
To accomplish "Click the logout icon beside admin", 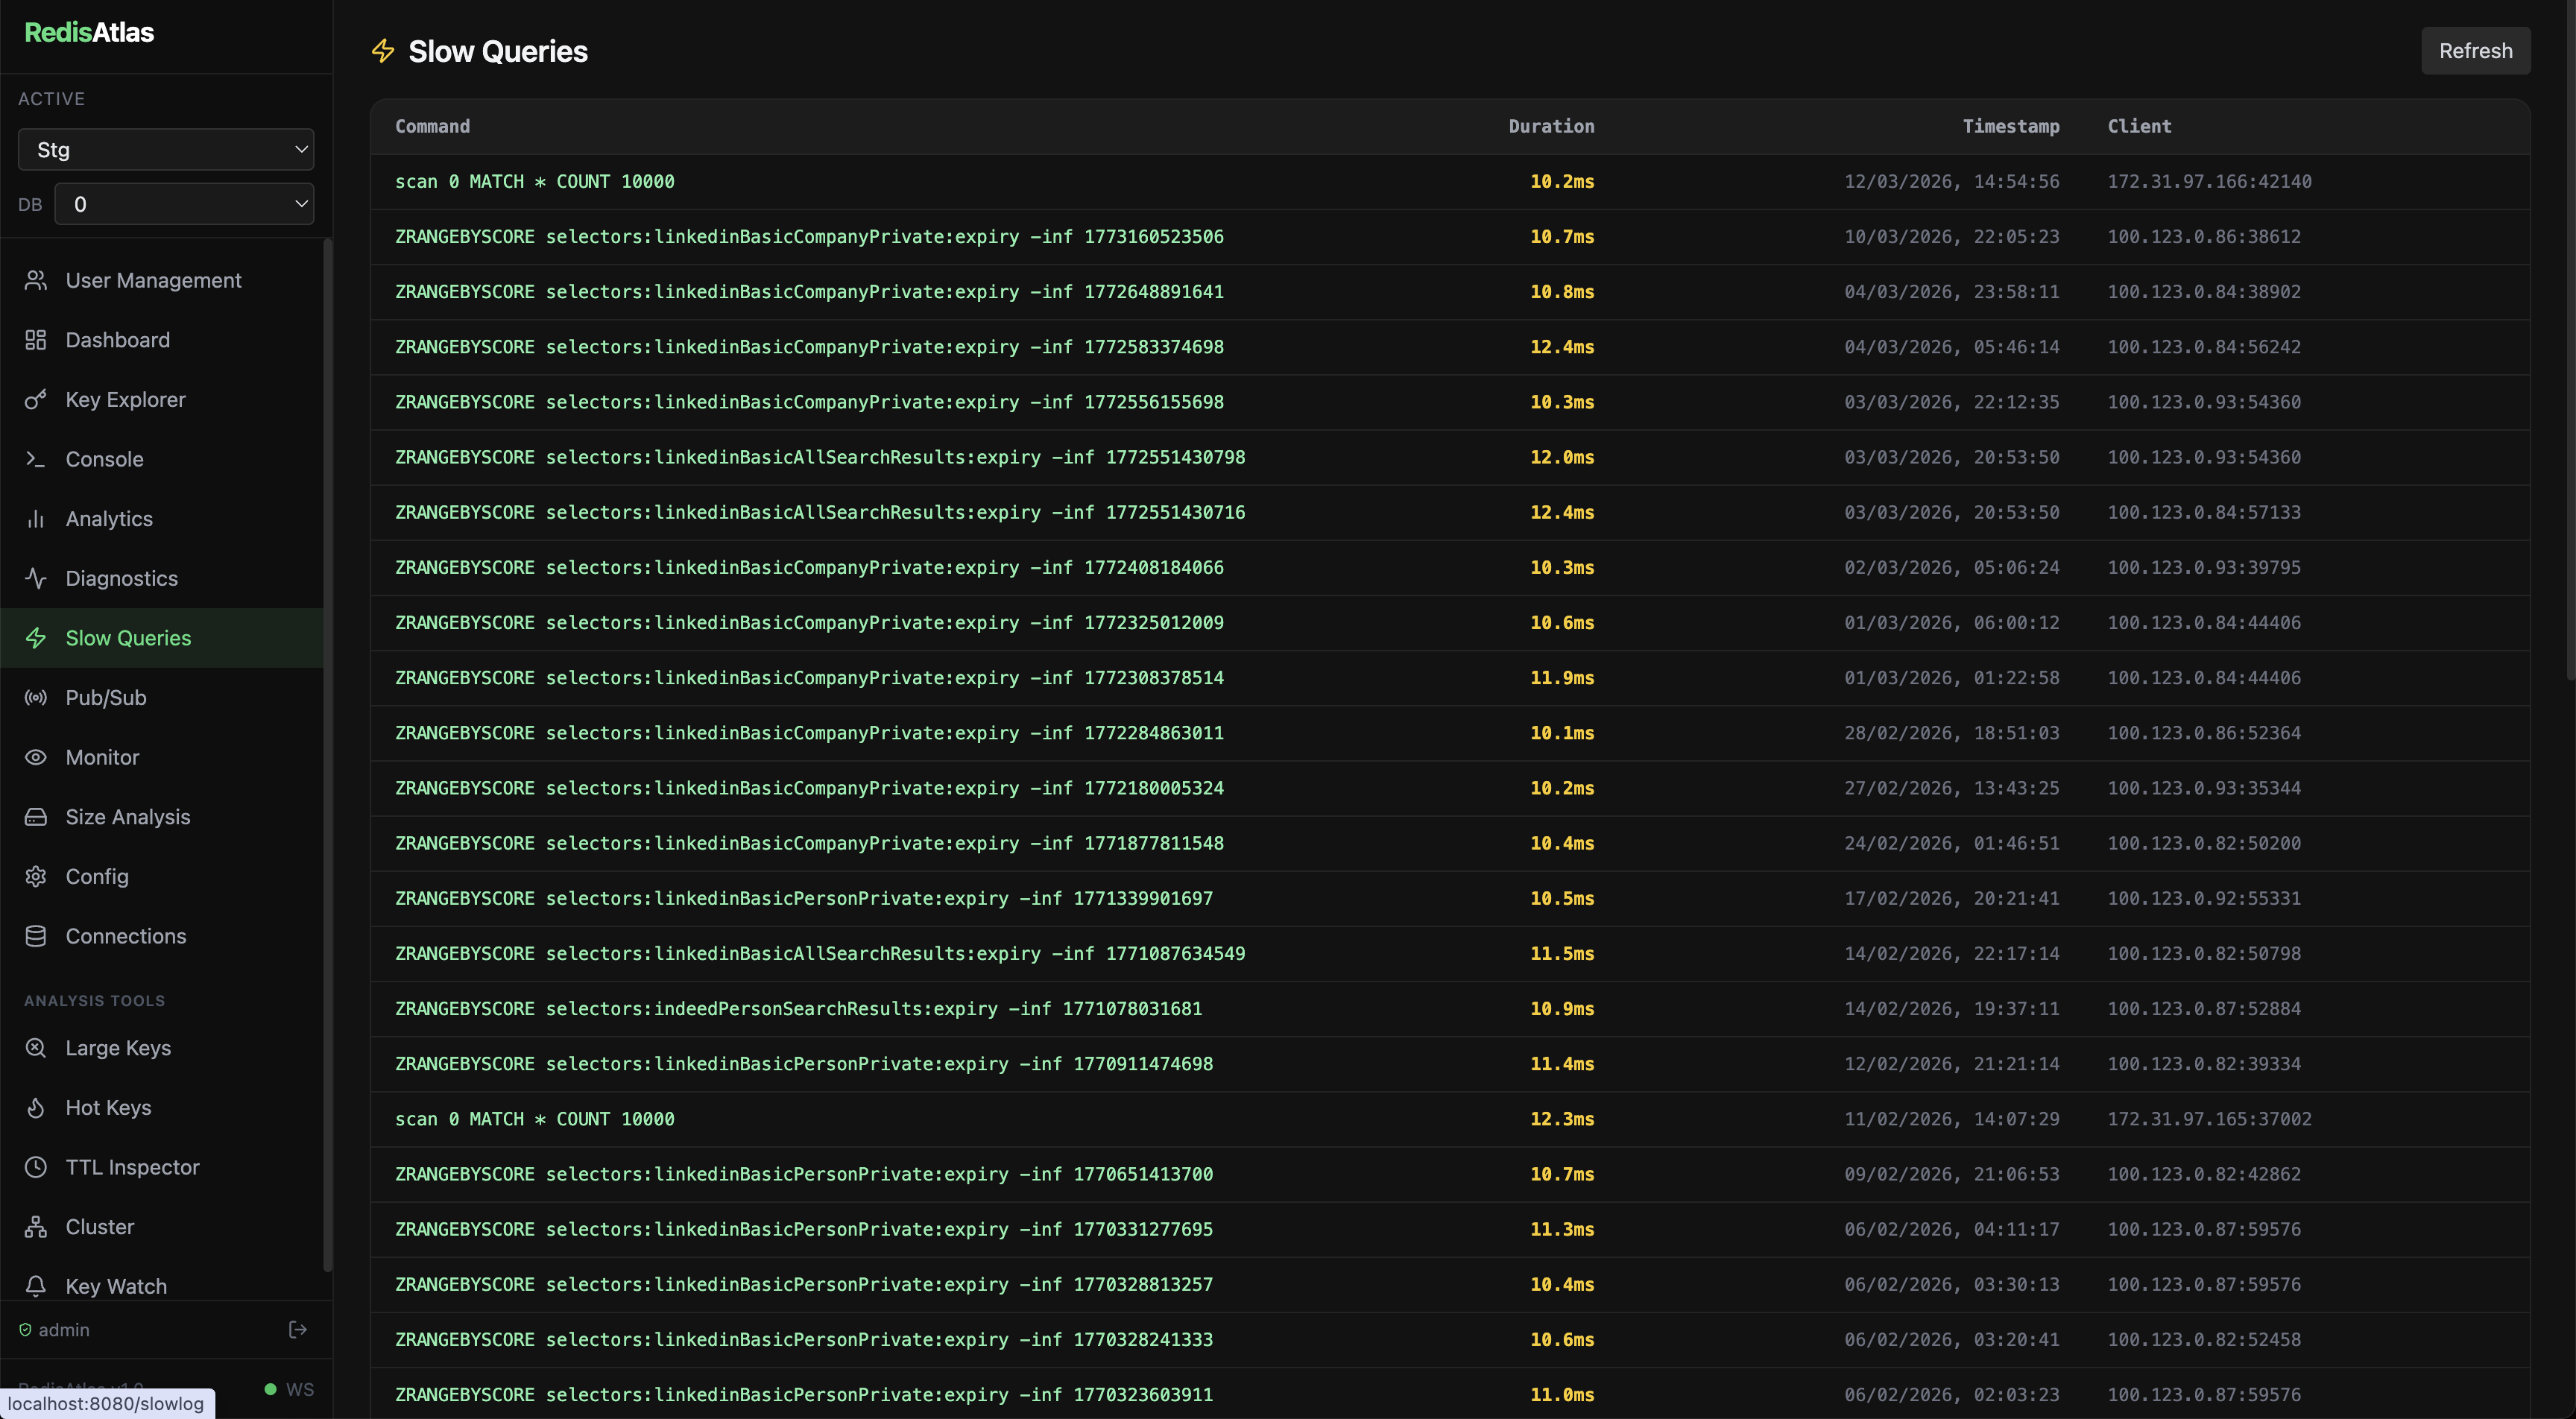I will pos(297,1329).
